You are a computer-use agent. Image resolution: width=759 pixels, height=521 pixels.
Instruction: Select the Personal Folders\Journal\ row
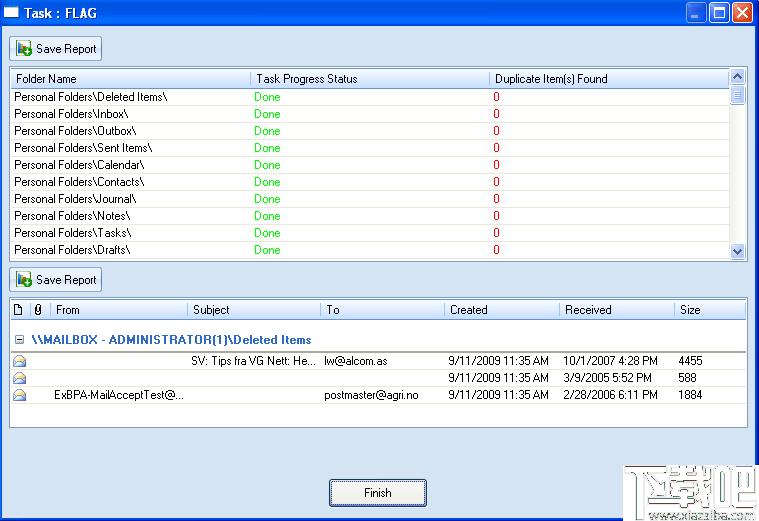pyautogui.click(x=370, y=199)
